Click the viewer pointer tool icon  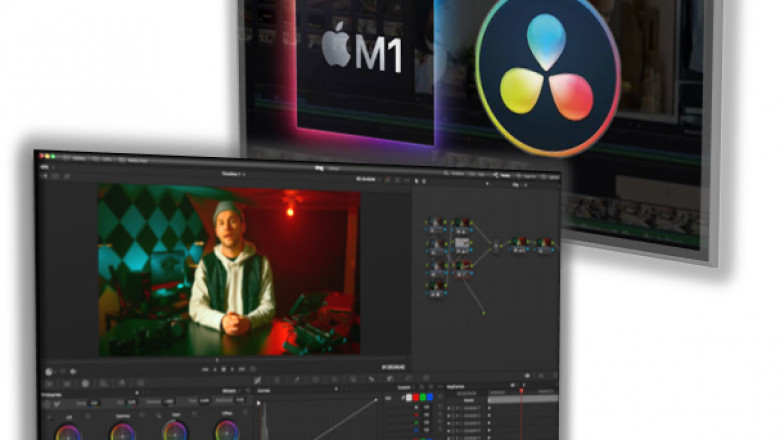tap(417, 180)
